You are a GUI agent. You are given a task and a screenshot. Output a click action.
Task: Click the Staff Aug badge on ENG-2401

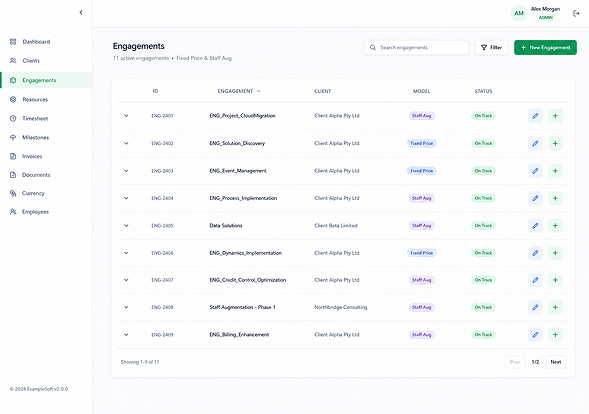coord(421,116)
